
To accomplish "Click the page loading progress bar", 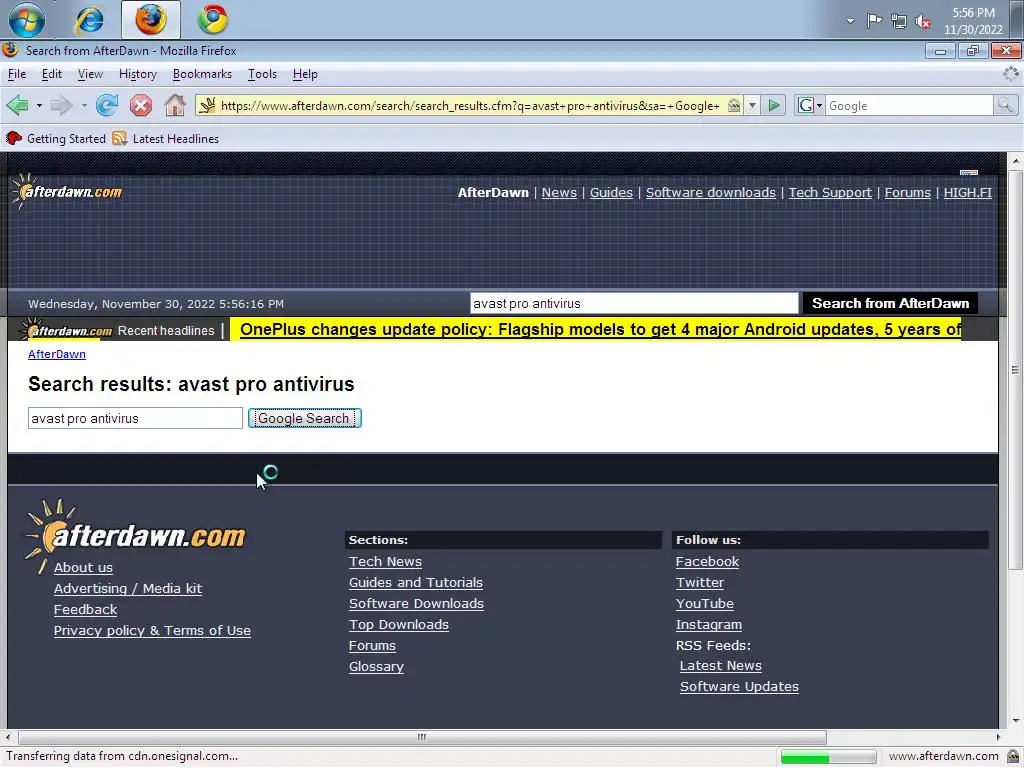I will tap(828, 757).
